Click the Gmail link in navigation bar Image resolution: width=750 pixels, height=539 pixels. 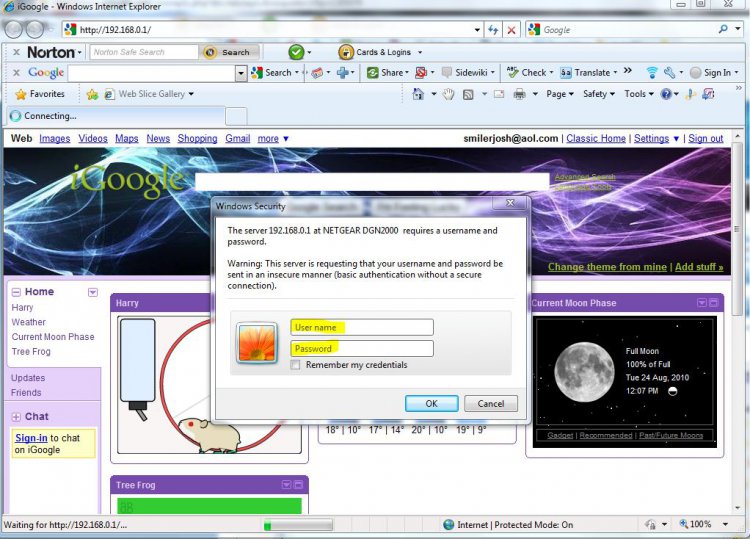coord(238,139)
